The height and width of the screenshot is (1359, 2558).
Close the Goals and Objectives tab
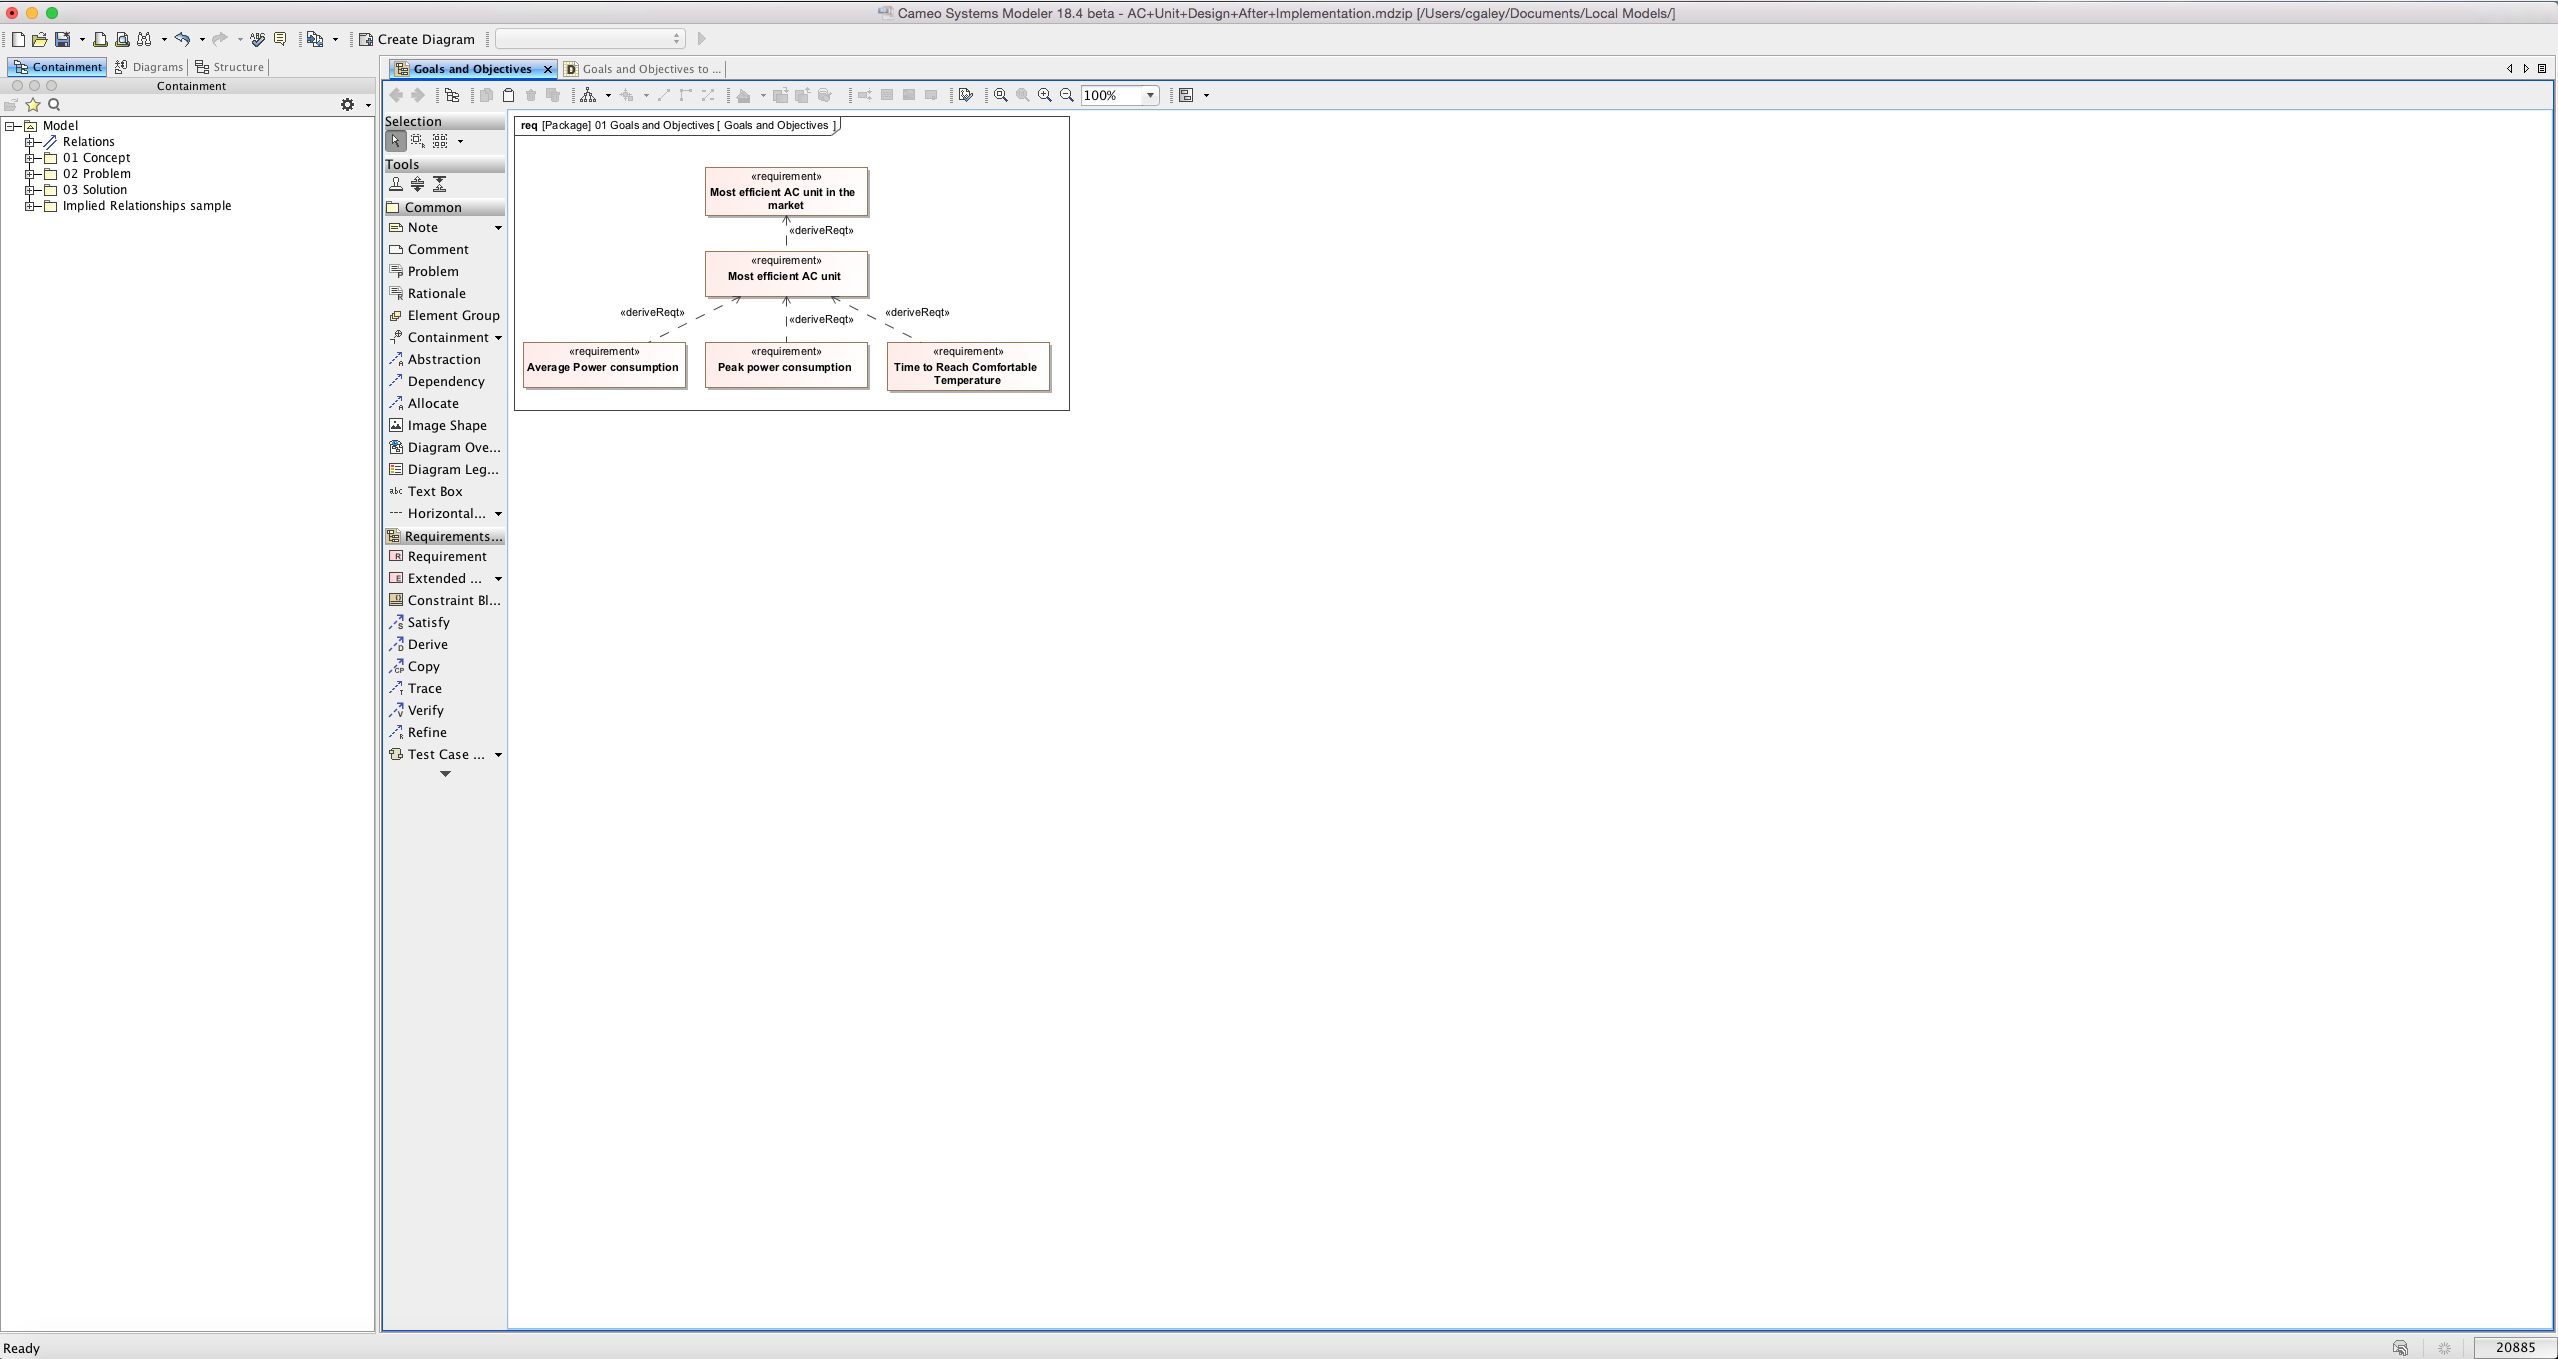547,69
